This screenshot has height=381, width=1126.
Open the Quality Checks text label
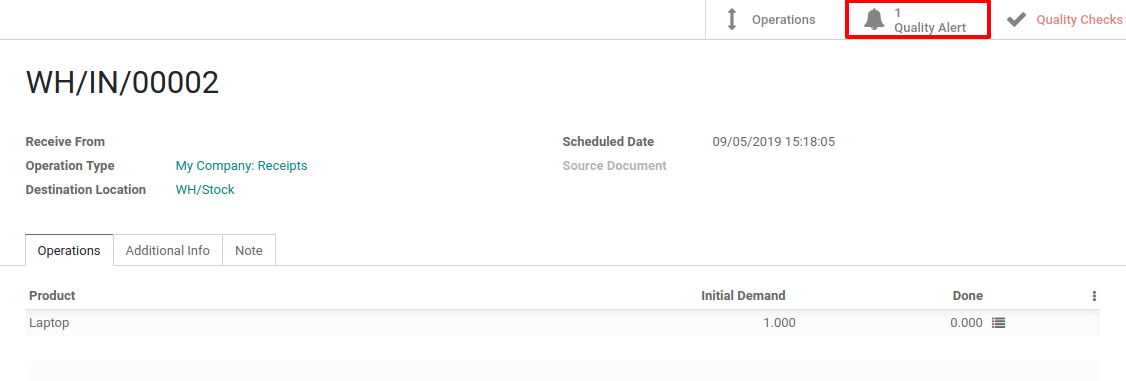click(x=1079, y=19)
